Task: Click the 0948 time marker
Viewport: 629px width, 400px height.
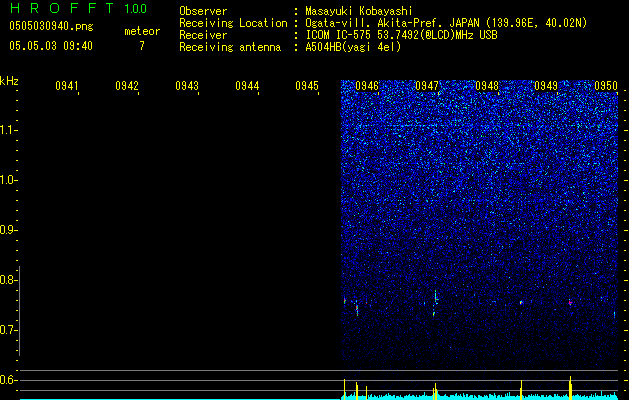Action: coord(487,86)
